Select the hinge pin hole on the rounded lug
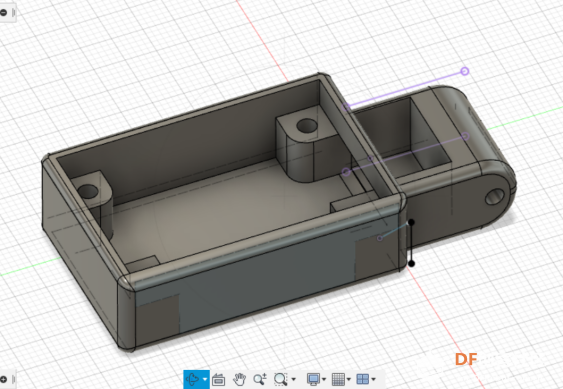The width and height of the screenshot is (563, 389). pos(495,197)
